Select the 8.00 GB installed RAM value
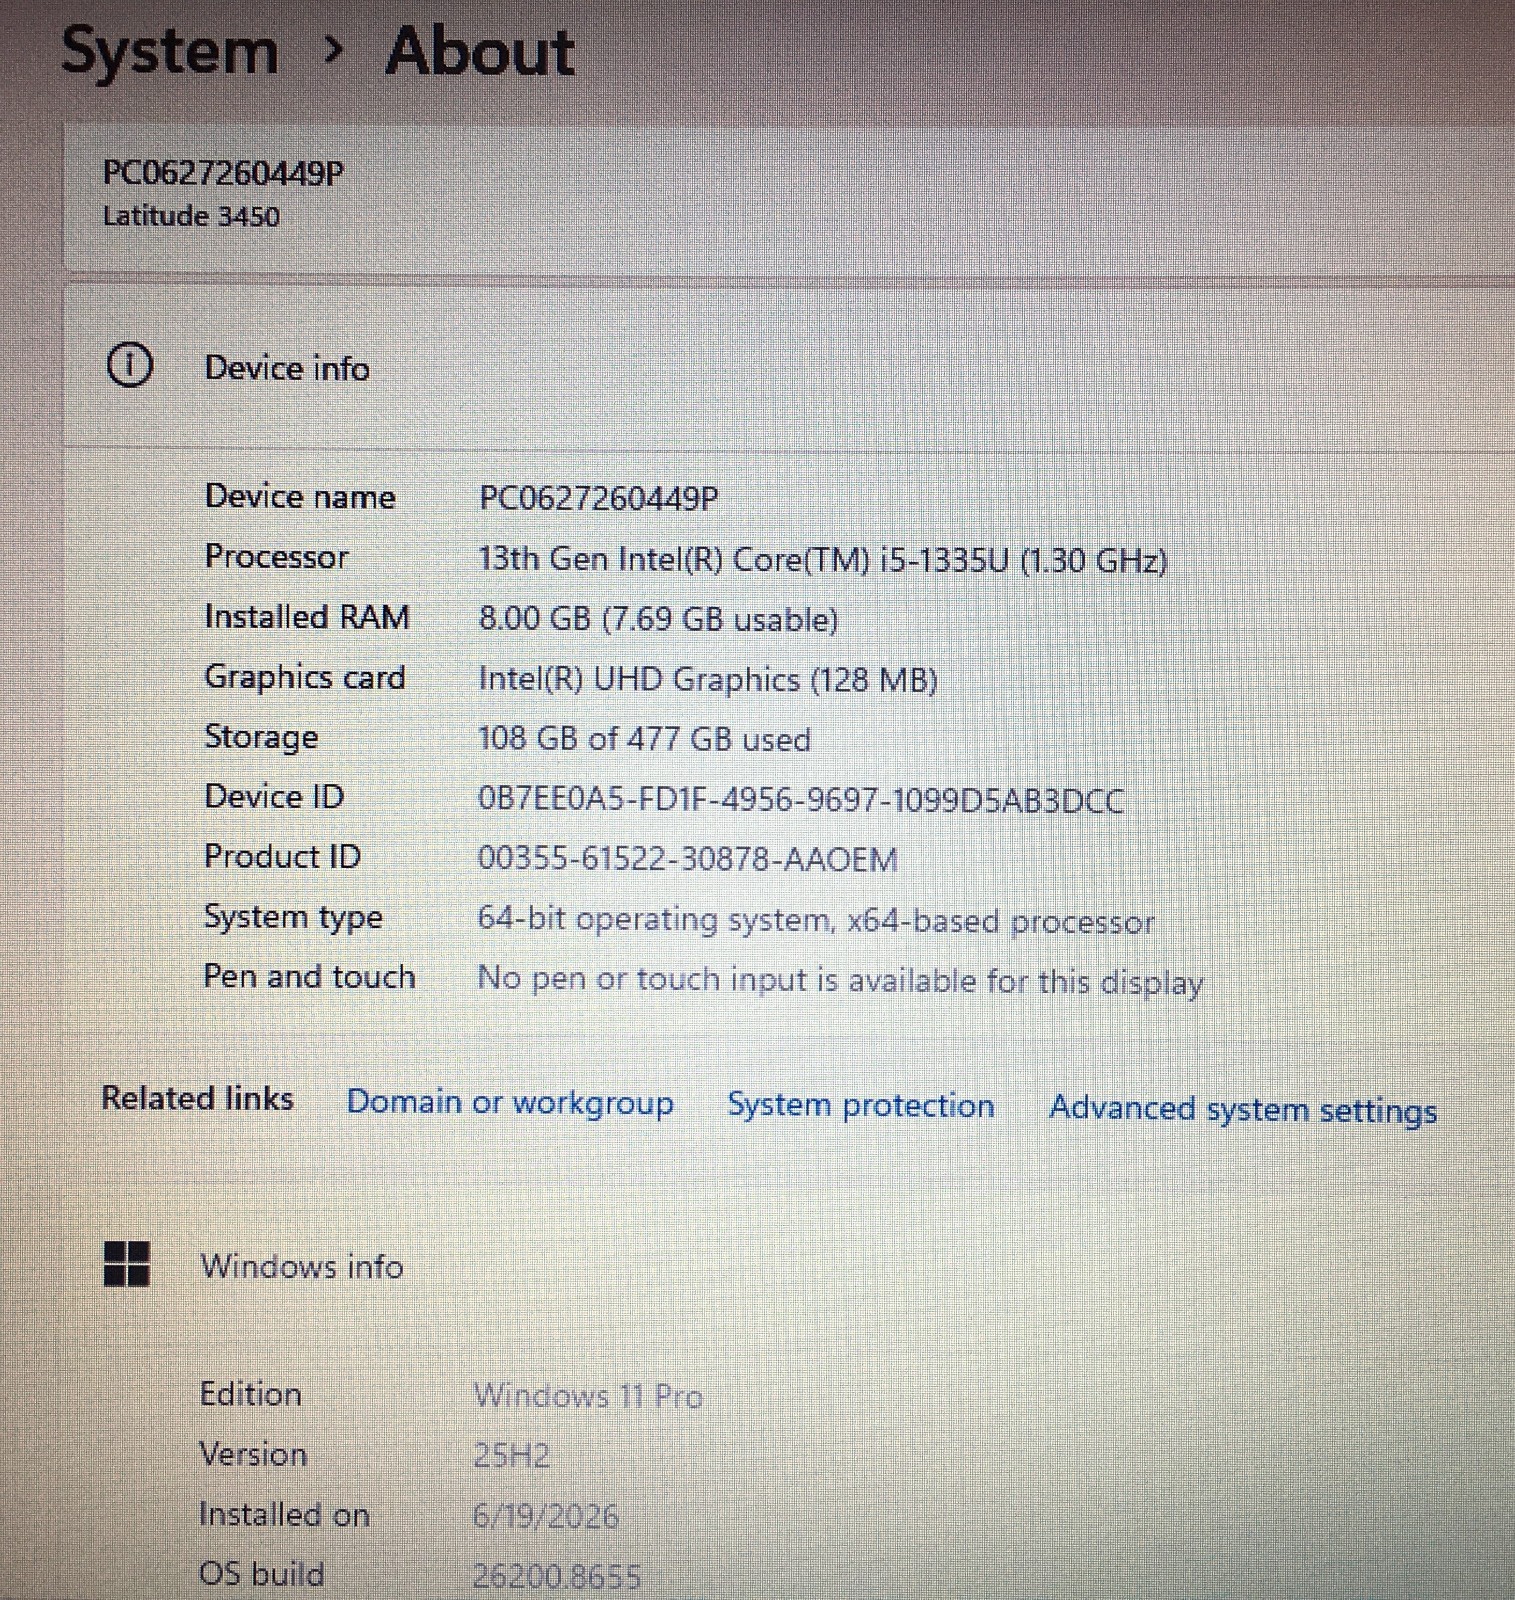Screen dimensions: 1515x1600 [658, 619]
